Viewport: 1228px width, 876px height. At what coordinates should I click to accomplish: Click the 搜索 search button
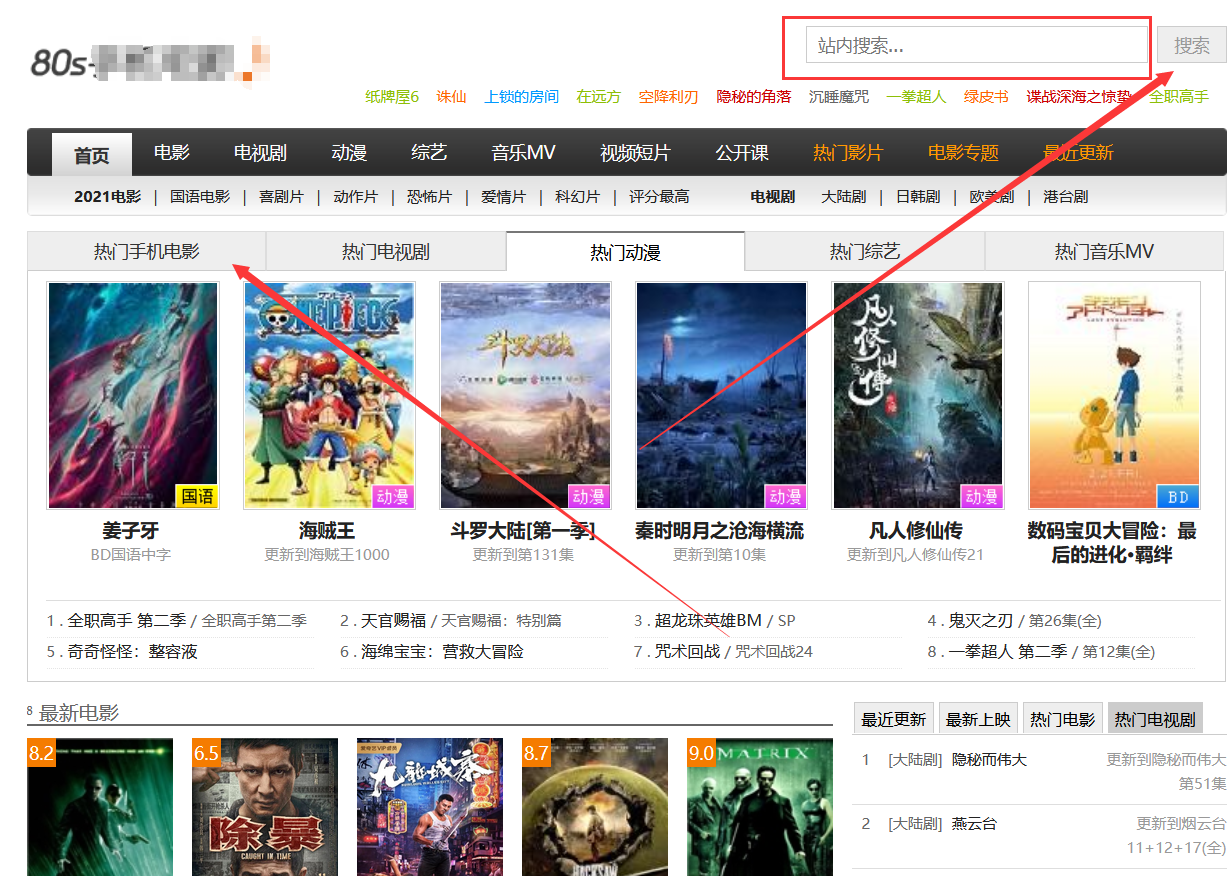[1192, 45]
